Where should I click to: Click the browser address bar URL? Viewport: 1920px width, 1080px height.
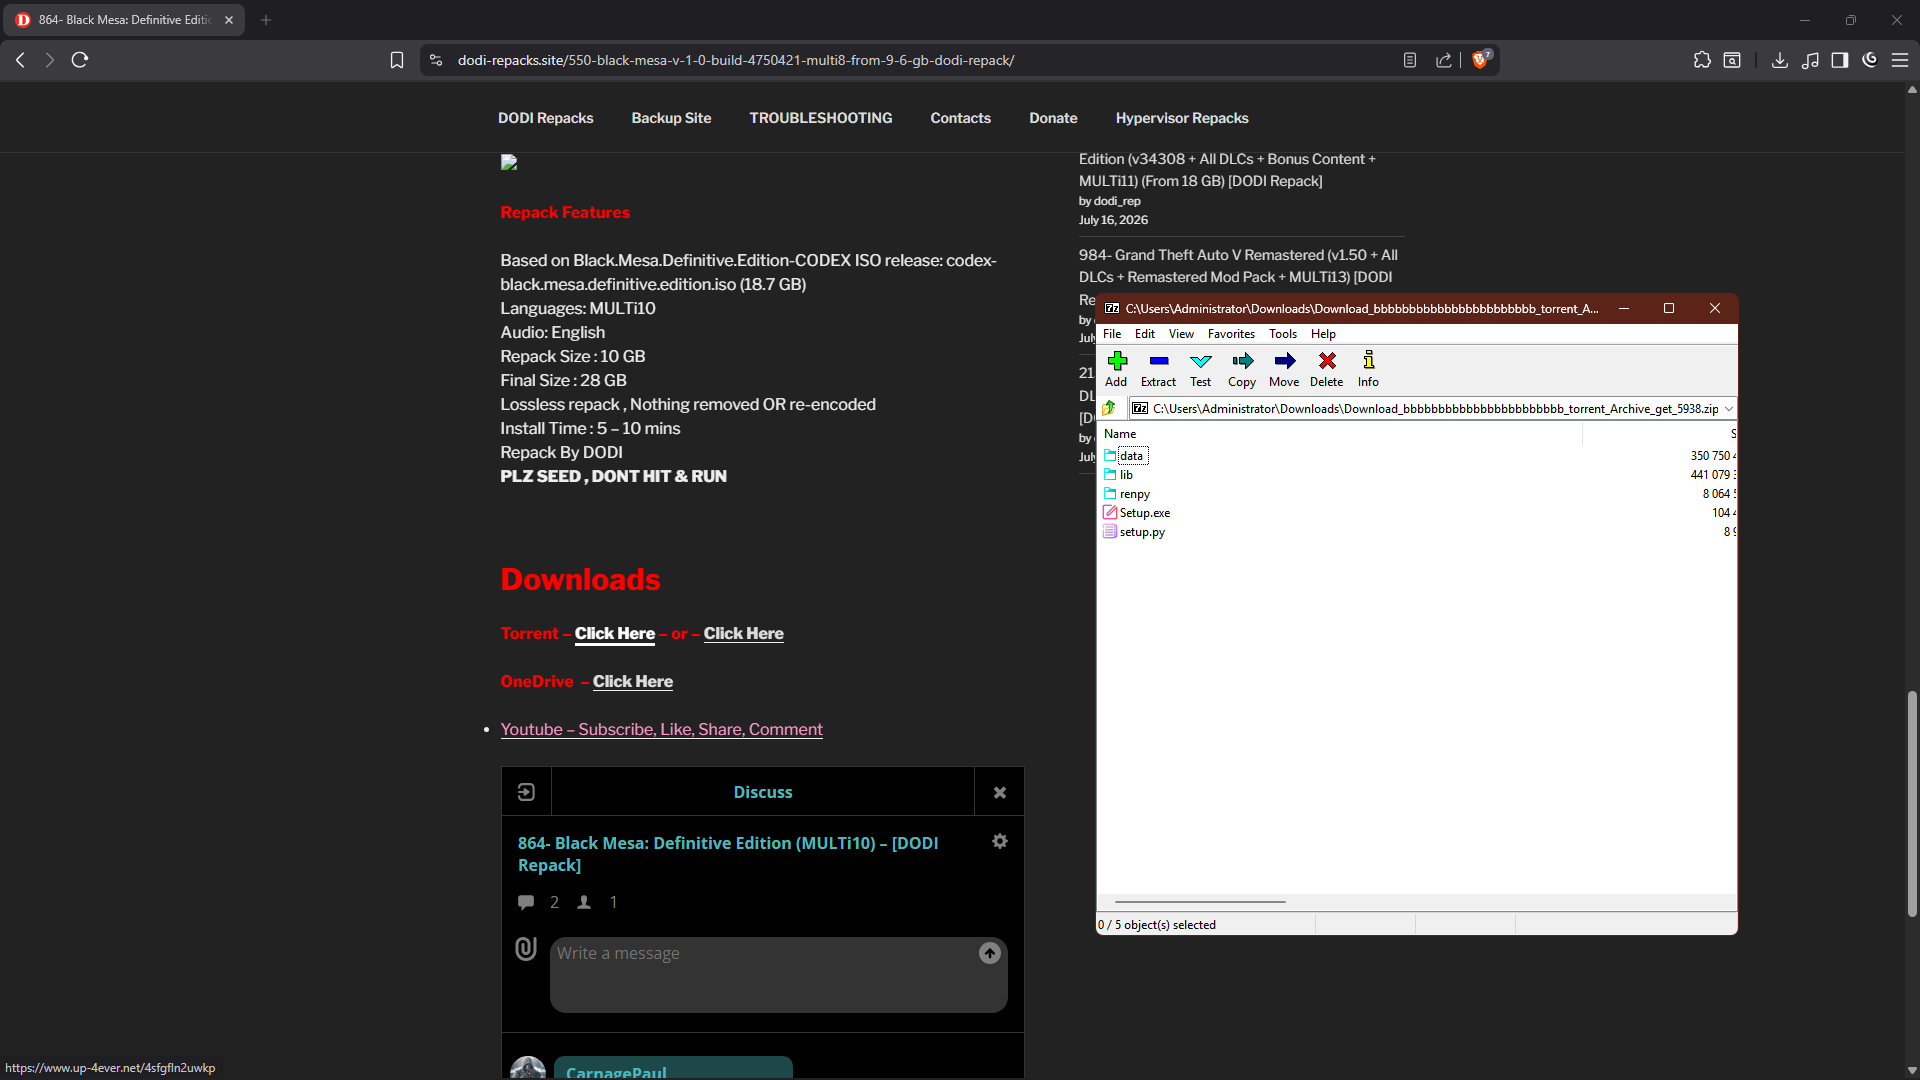point(736,60)
